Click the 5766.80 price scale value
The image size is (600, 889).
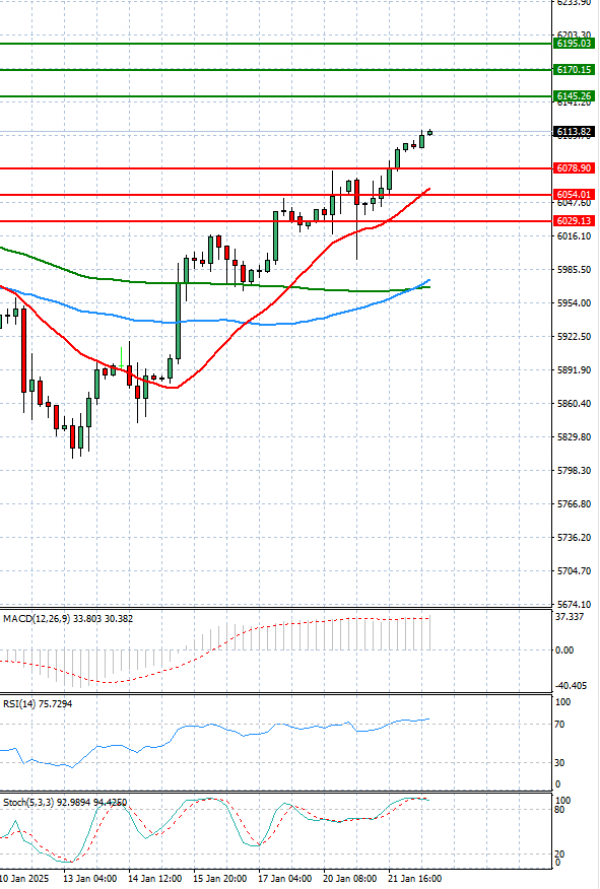pyautogui.click(x=574, y=503)
